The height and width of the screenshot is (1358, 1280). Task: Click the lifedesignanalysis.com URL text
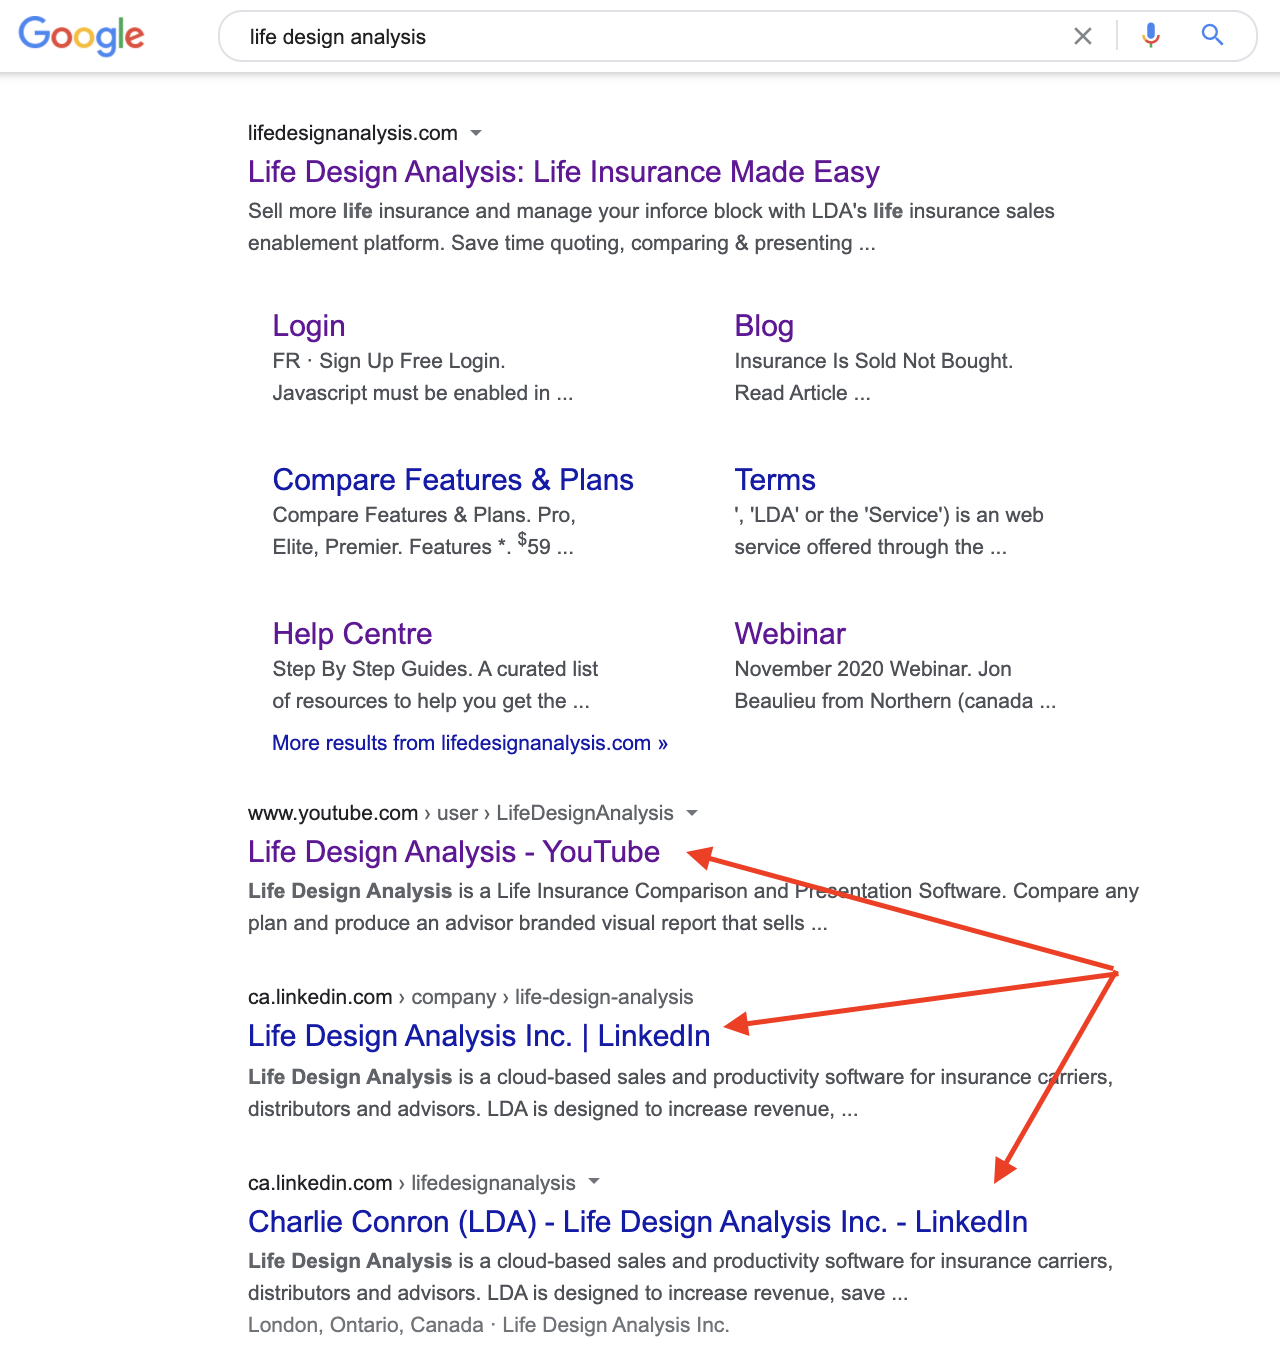tap(353, 133)
